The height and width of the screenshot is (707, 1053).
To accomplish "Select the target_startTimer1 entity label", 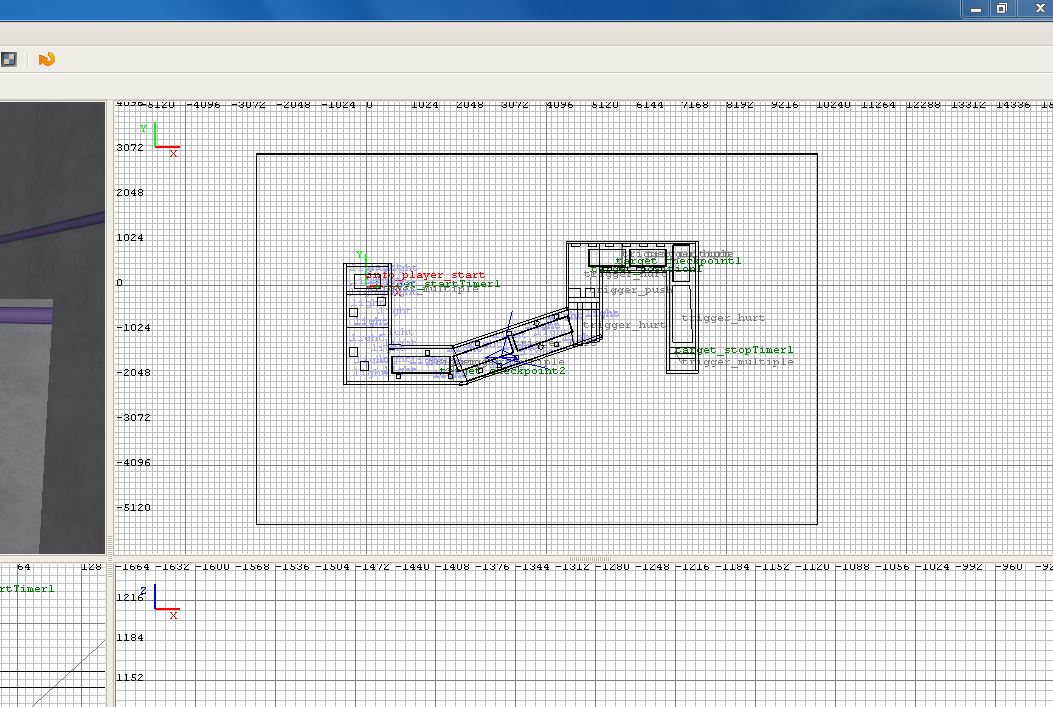I will (443, 284).
